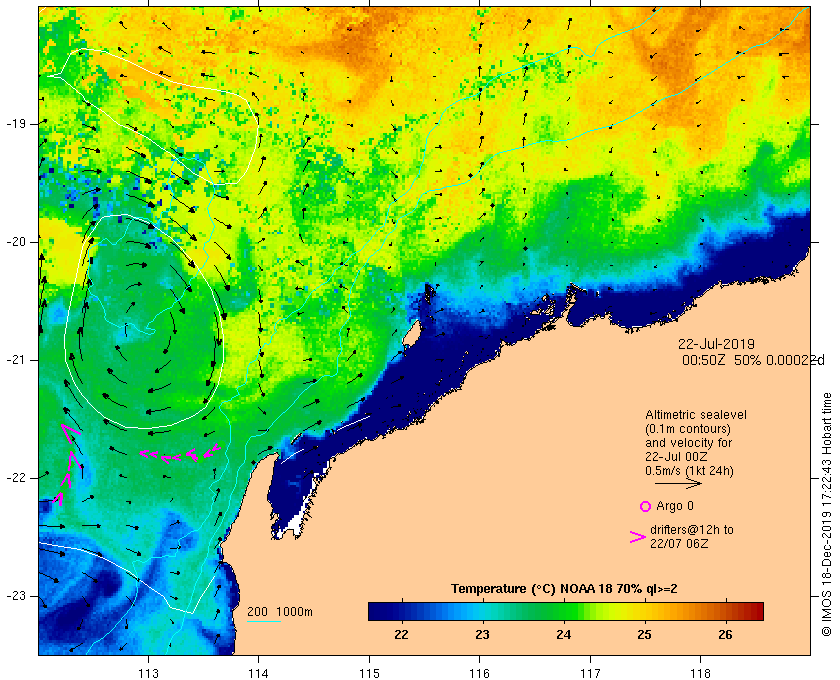
Task: Click the Temperature NOAA 18 colorbar title
Action: [564, 589]
